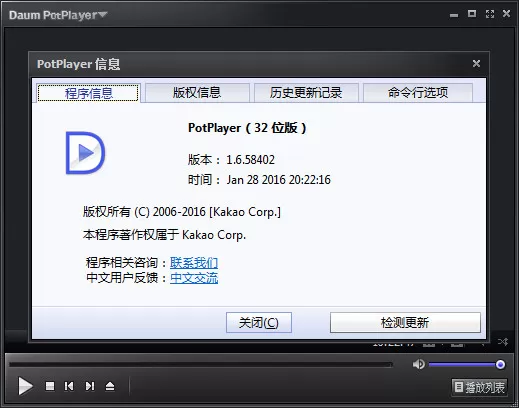The image size is (519, 408).
Task: Click the version number 1.6.58402
Action: pyautogui.click(x=250, y=160)
